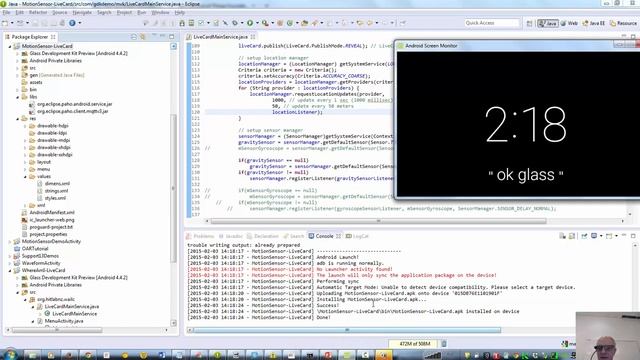Switch to the Web perspective
Viewport: 640px width, 360px height.
point(569,23)
